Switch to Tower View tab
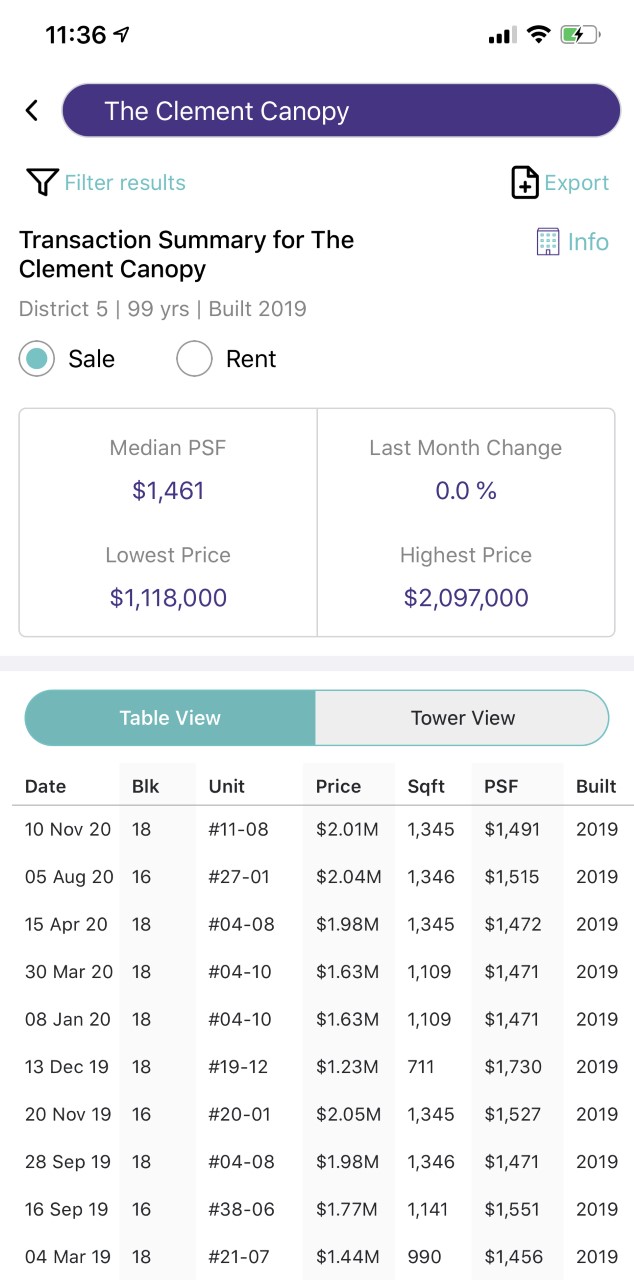This screenshot has height=1280, width=634. coord(462,718)
